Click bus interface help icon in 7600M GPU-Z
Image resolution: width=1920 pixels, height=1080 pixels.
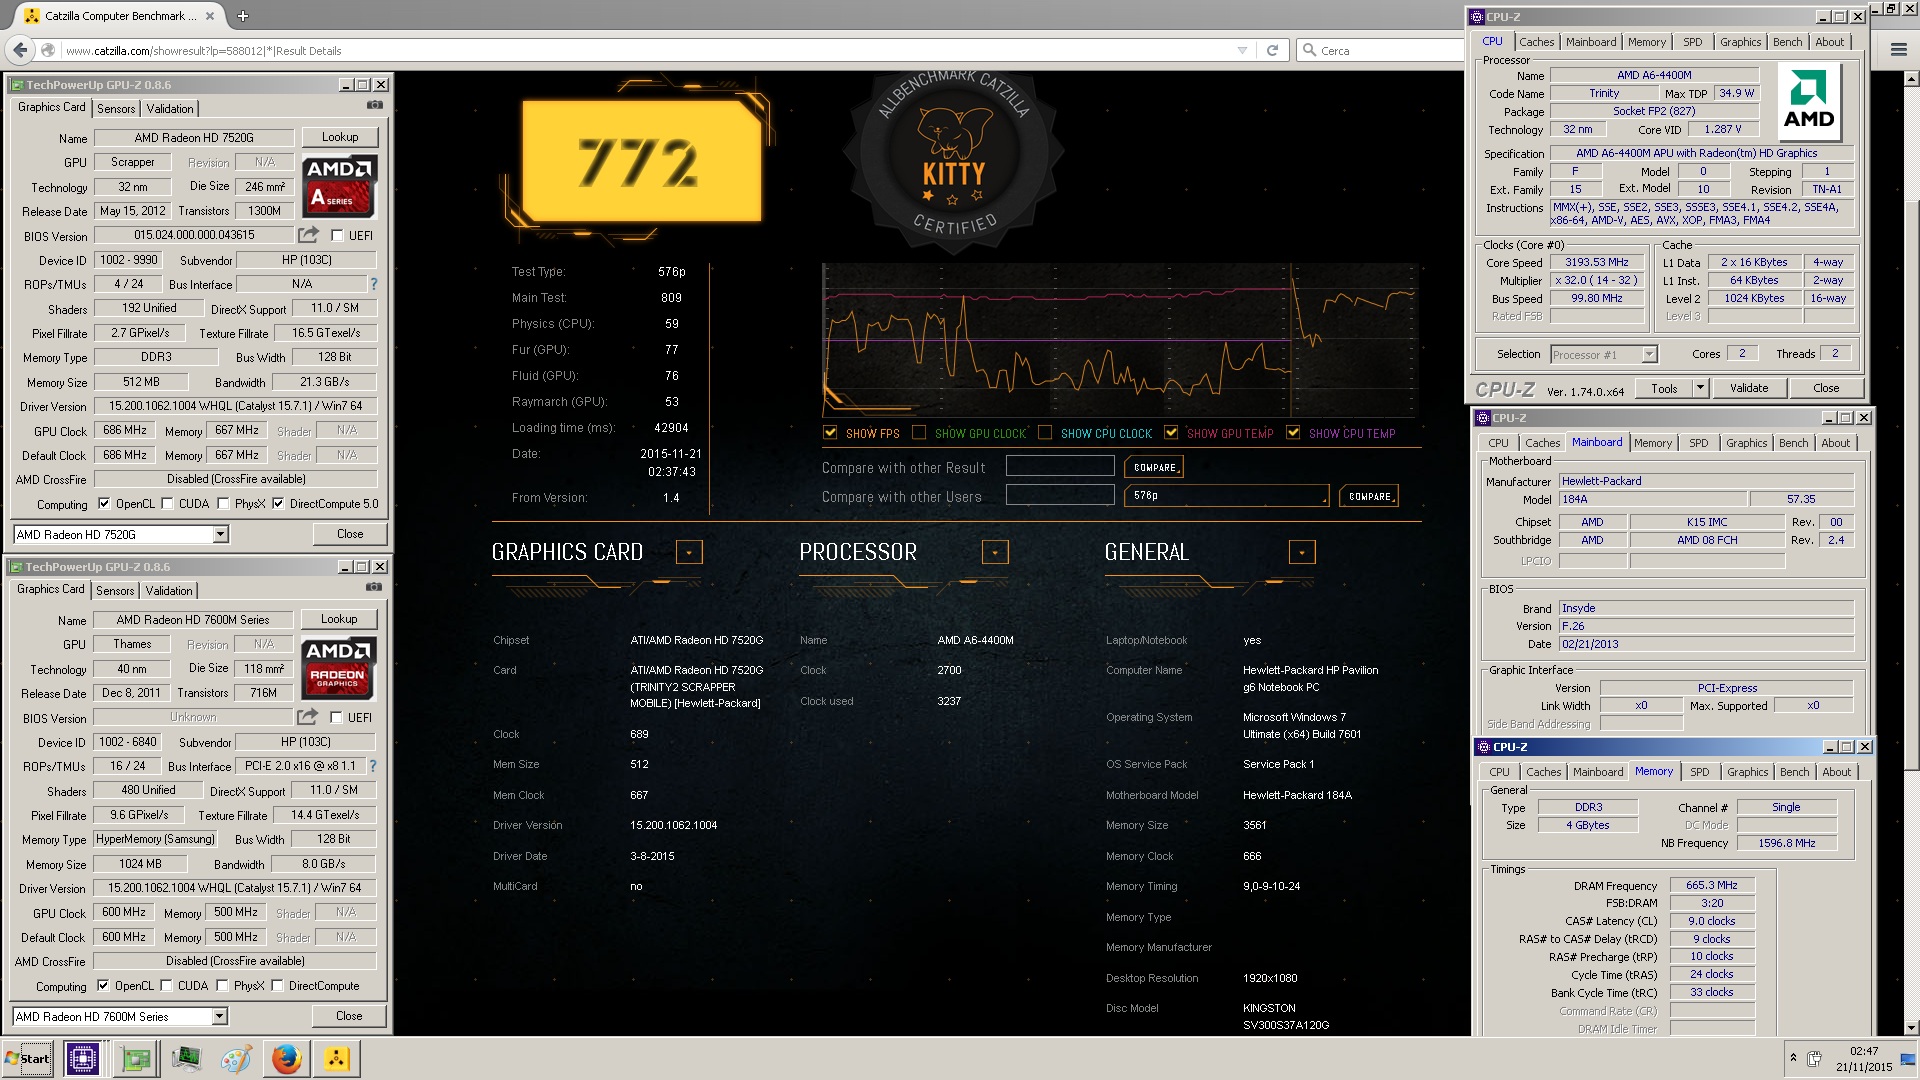click(373, 766)
